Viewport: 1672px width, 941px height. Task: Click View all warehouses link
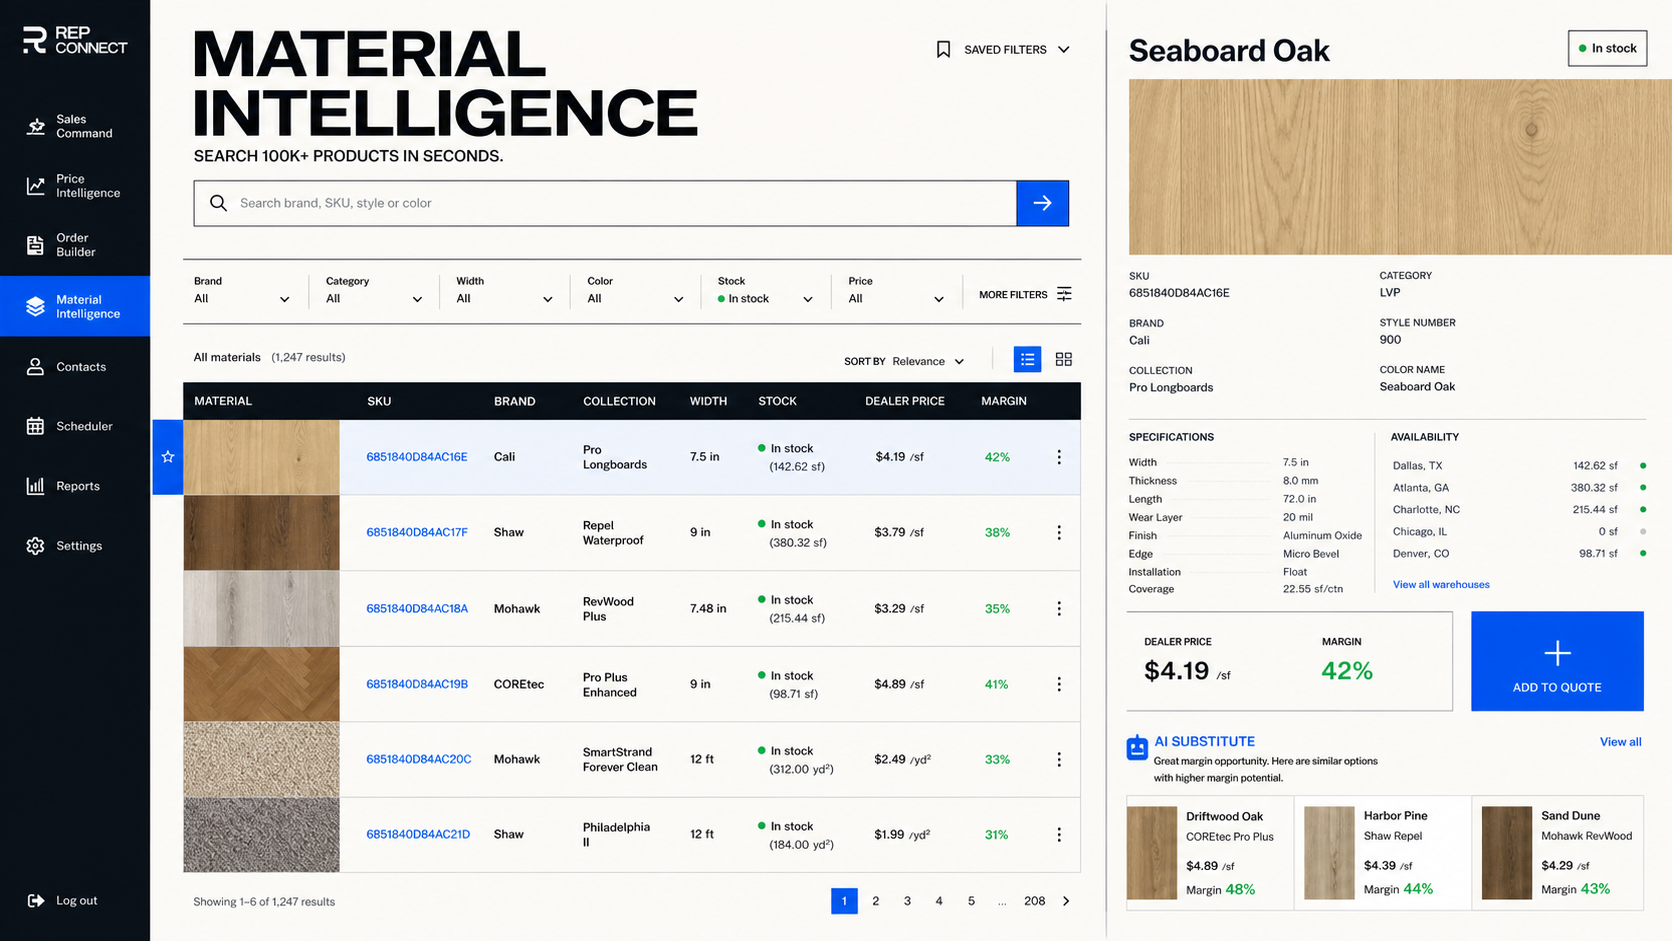pos(1441,585)
